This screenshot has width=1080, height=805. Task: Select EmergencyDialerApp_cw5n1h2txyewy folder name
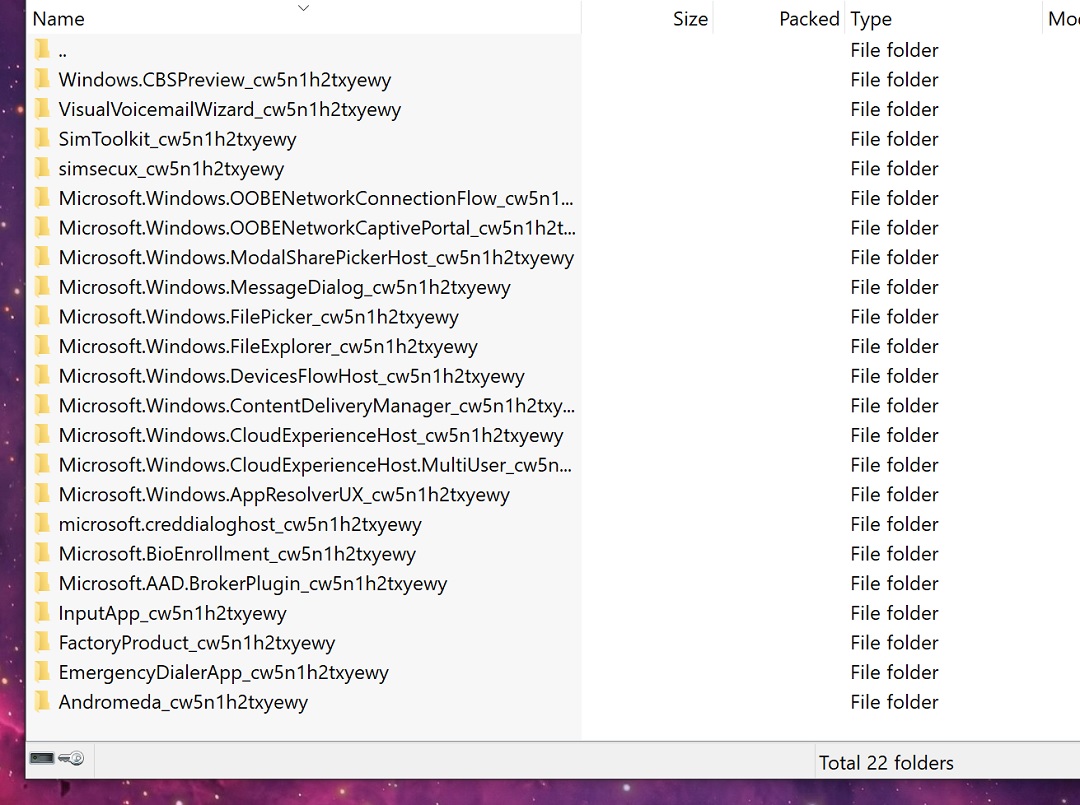point(223,673)
